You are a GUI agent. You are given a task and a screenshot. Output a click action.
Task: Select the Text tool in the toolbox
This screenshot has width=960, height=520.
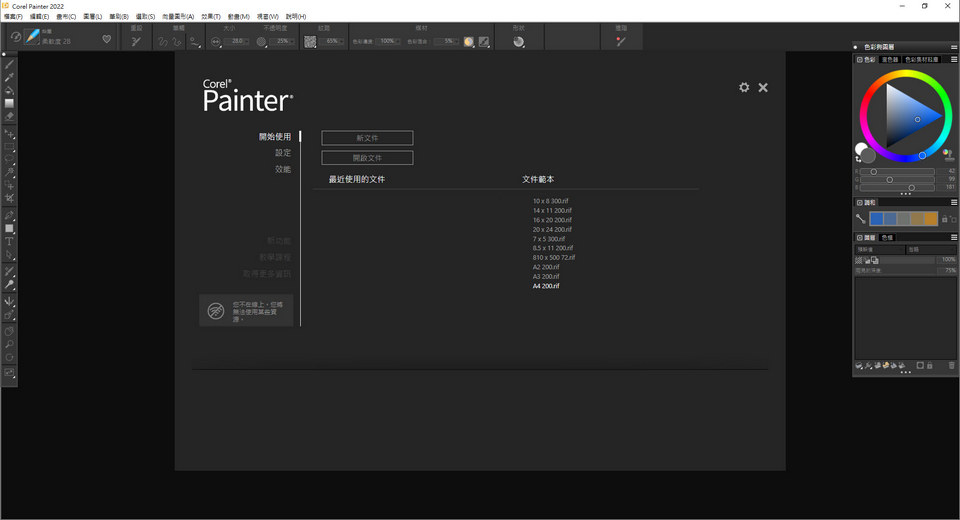coord(10,241)
